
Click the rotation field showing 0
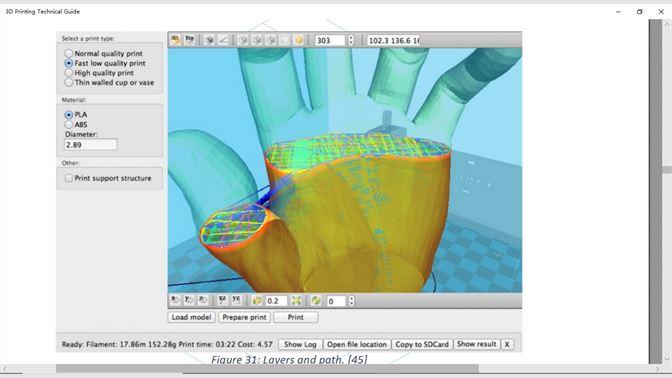[336, 301]
